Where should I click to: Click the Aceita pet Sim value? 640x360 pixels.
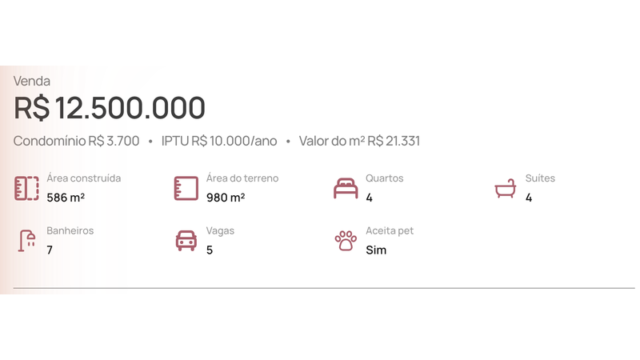pos(376,250)
